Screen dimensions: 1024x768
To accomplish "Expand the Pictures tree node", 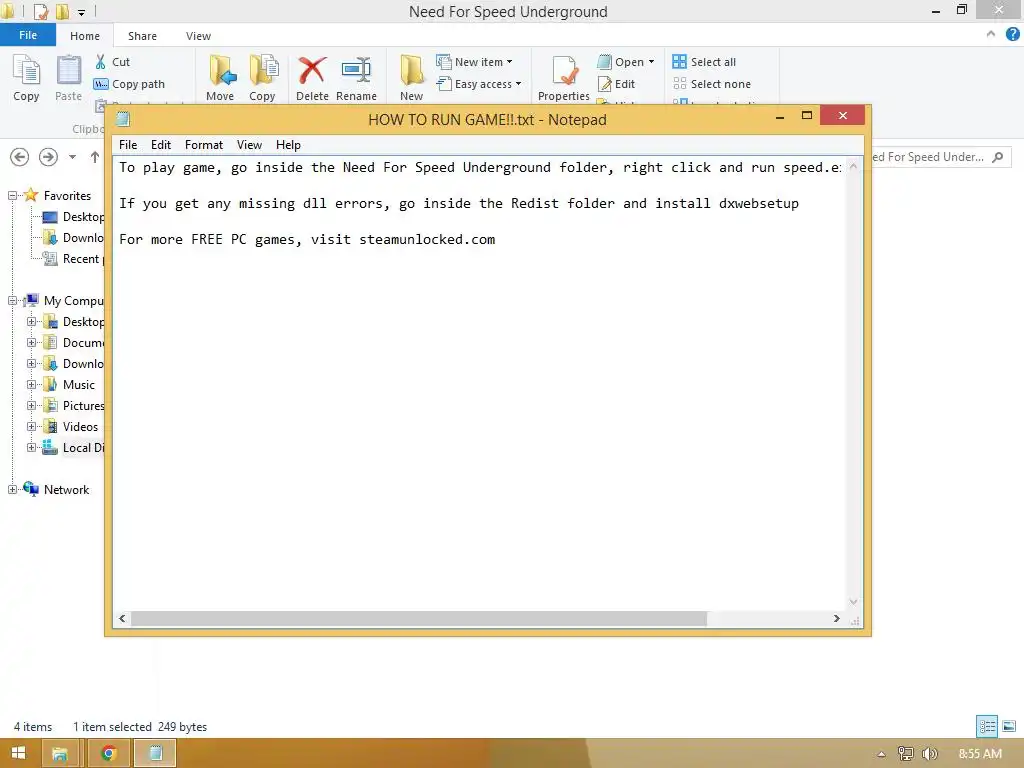I will coord(31,406).
